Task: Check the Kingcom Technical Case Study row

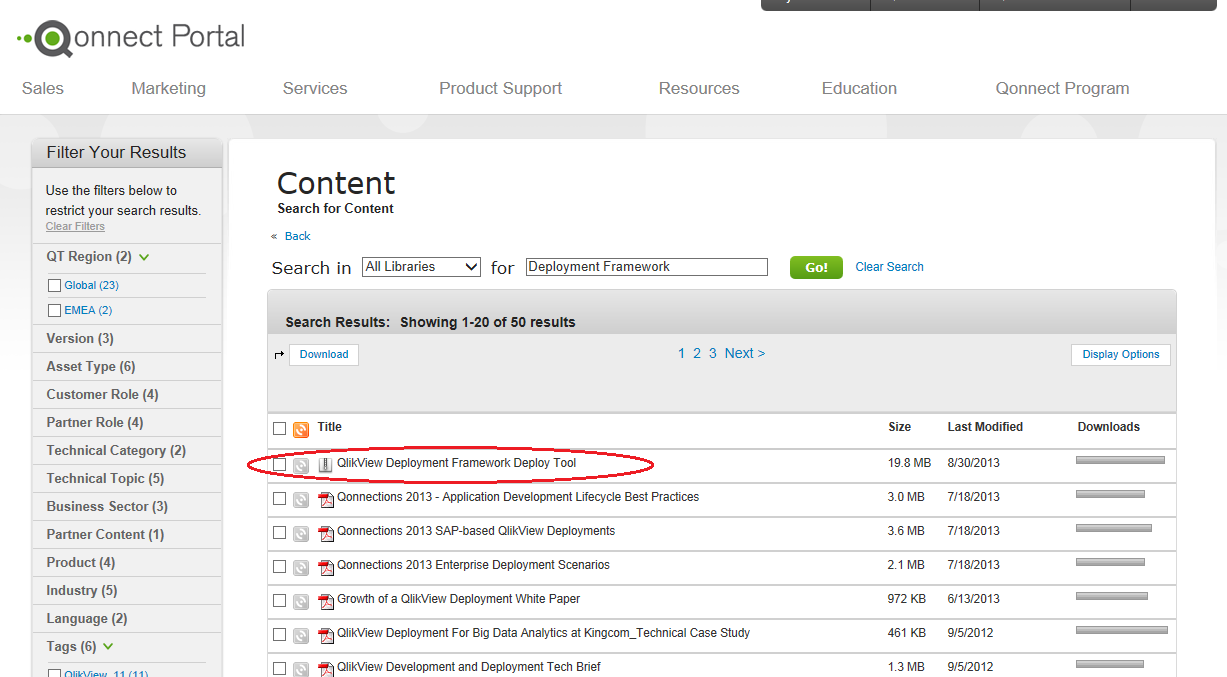Action: point(280,634)
